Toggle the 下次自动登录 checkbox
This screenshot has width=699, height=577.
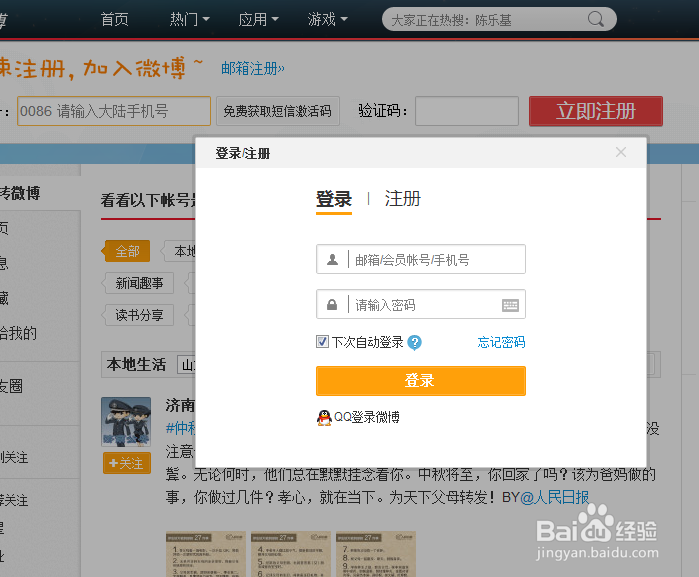[x=322, y=342]
